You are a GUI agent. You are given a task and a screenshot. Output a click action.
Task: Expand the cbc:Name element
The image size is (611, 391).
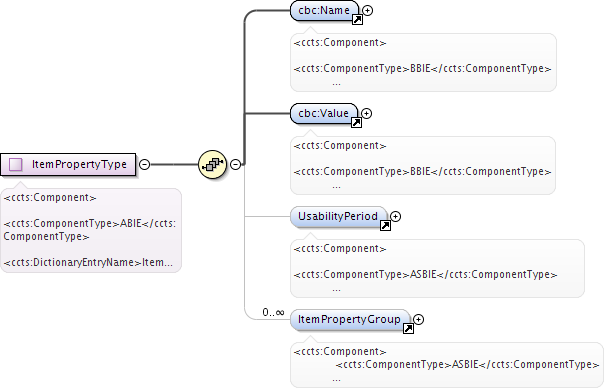coord(367,11)
